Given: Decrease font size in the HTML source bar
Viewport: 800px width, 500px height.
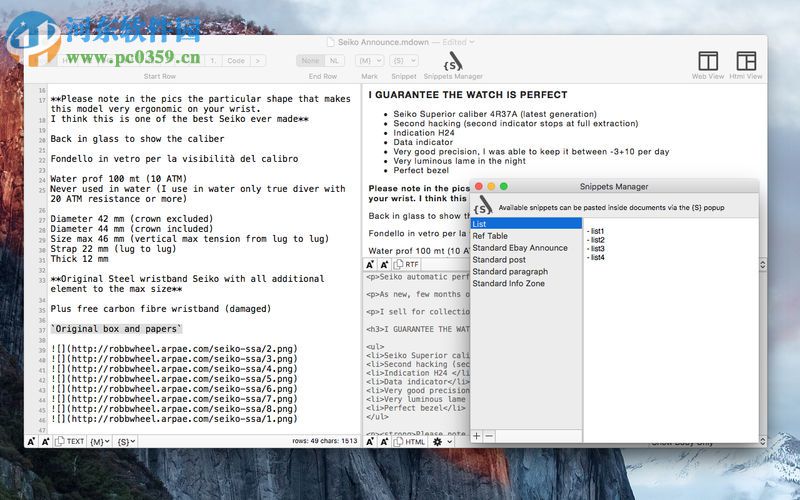Looking at the screenshot, I should [x=370, y=442].
